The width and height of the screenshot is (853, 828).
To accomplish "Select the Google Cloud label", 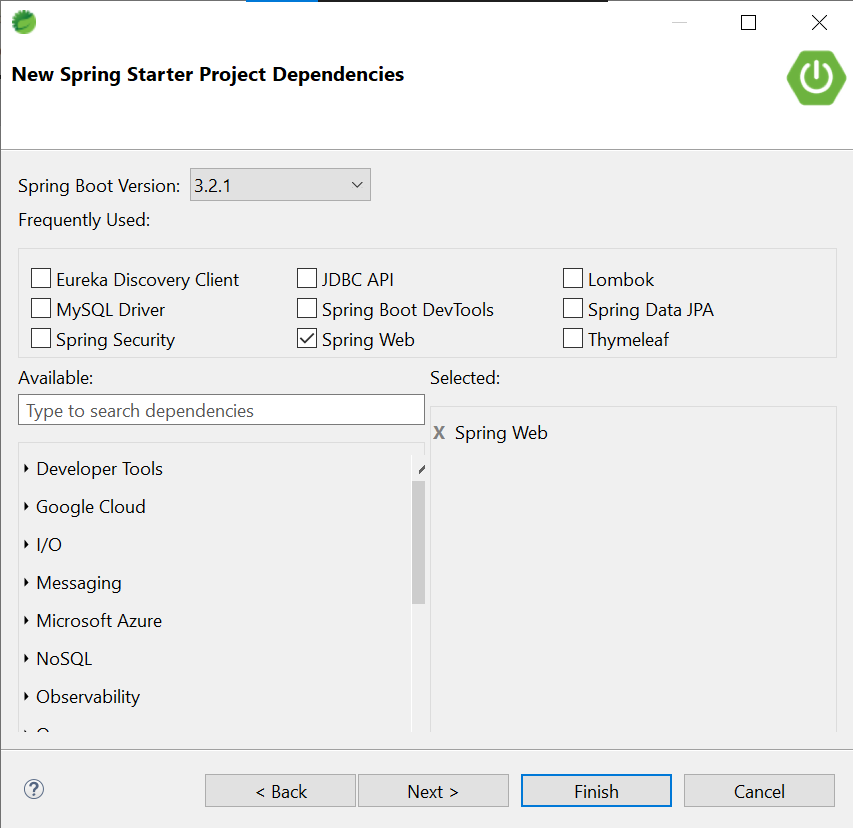I will point(91,507).
